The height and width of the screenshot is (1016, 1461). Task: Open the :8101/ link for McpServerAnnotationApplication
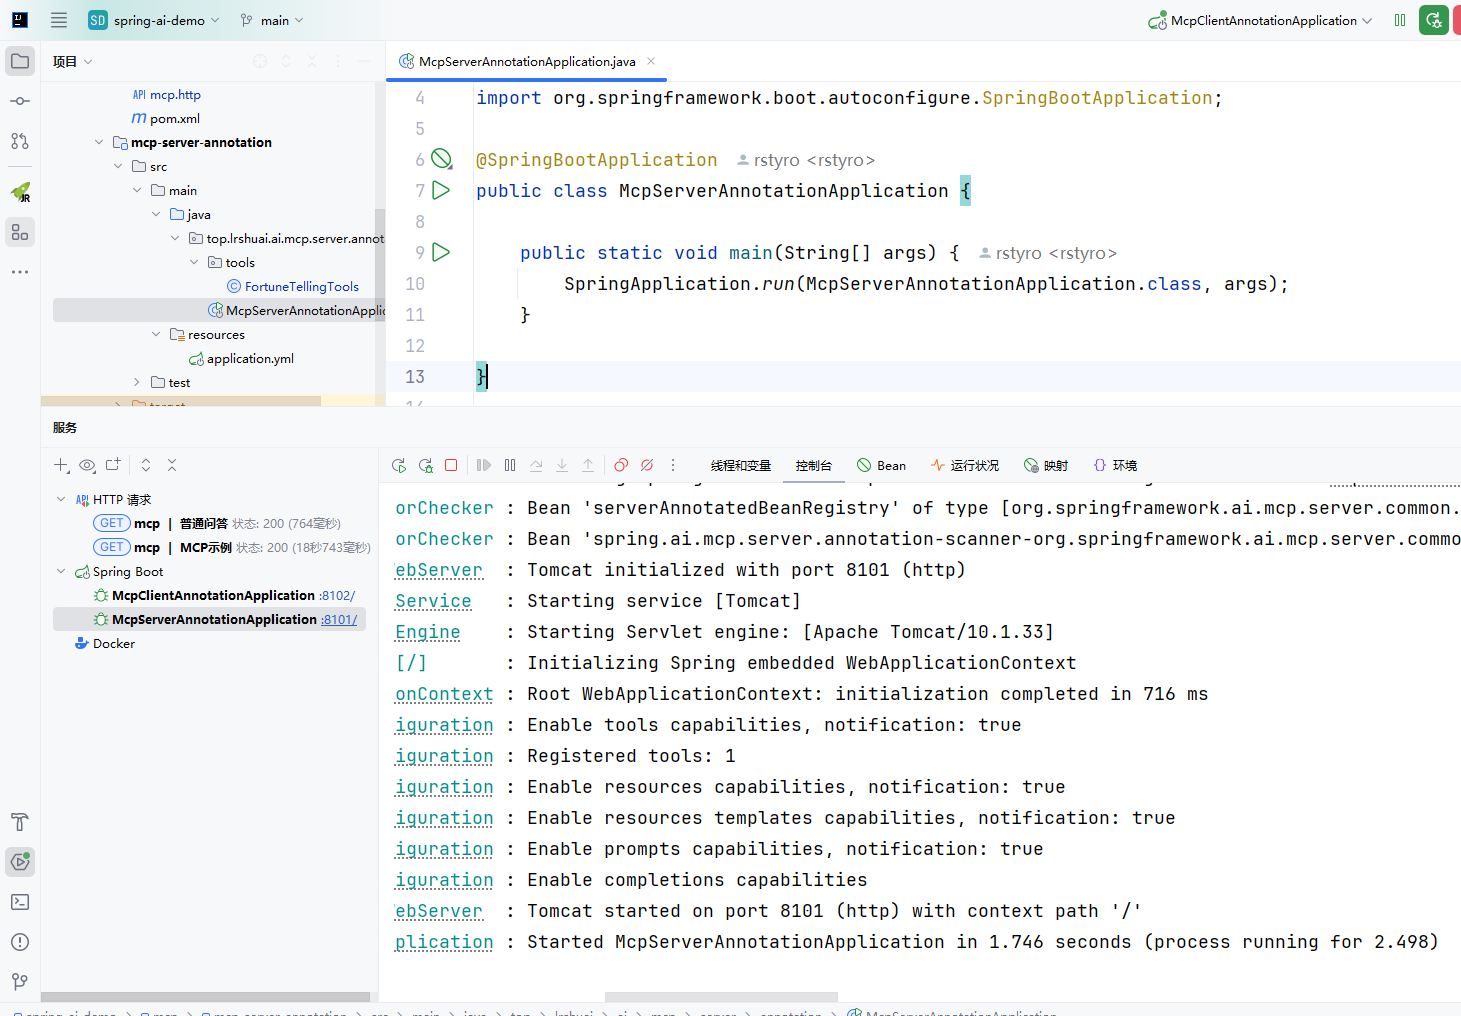tap(339, 619)
